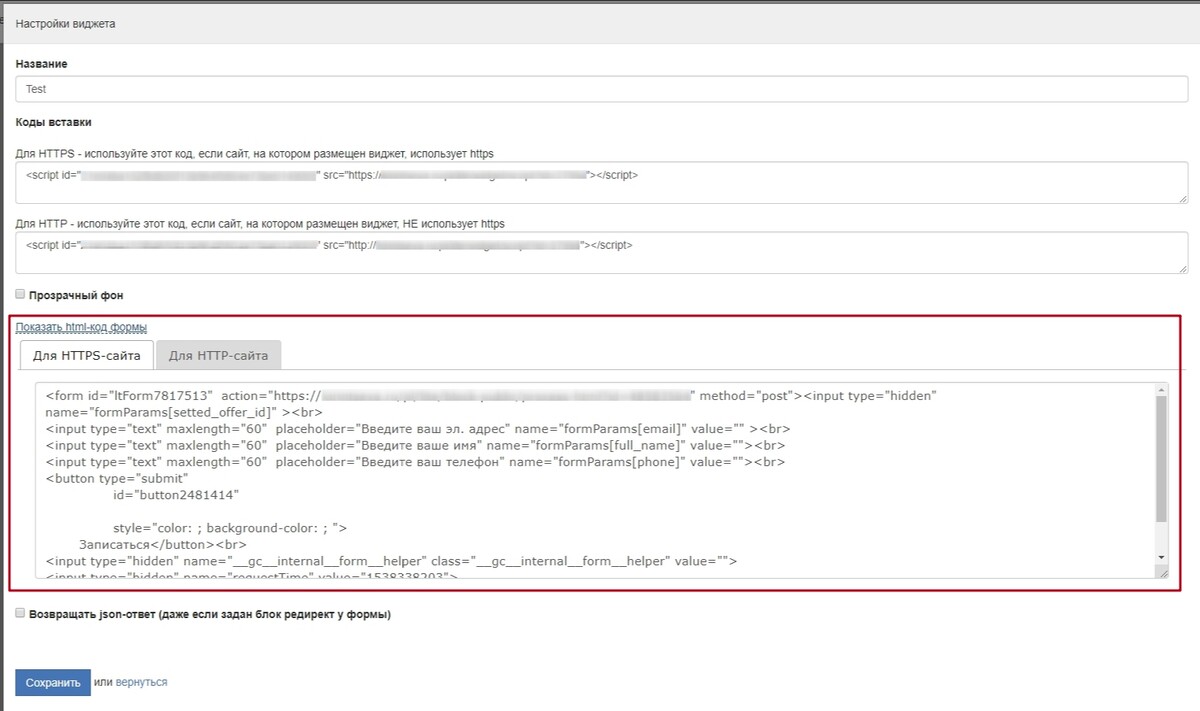
Task: Click the formParams[full_name] input code line
Action: [415, 445]
